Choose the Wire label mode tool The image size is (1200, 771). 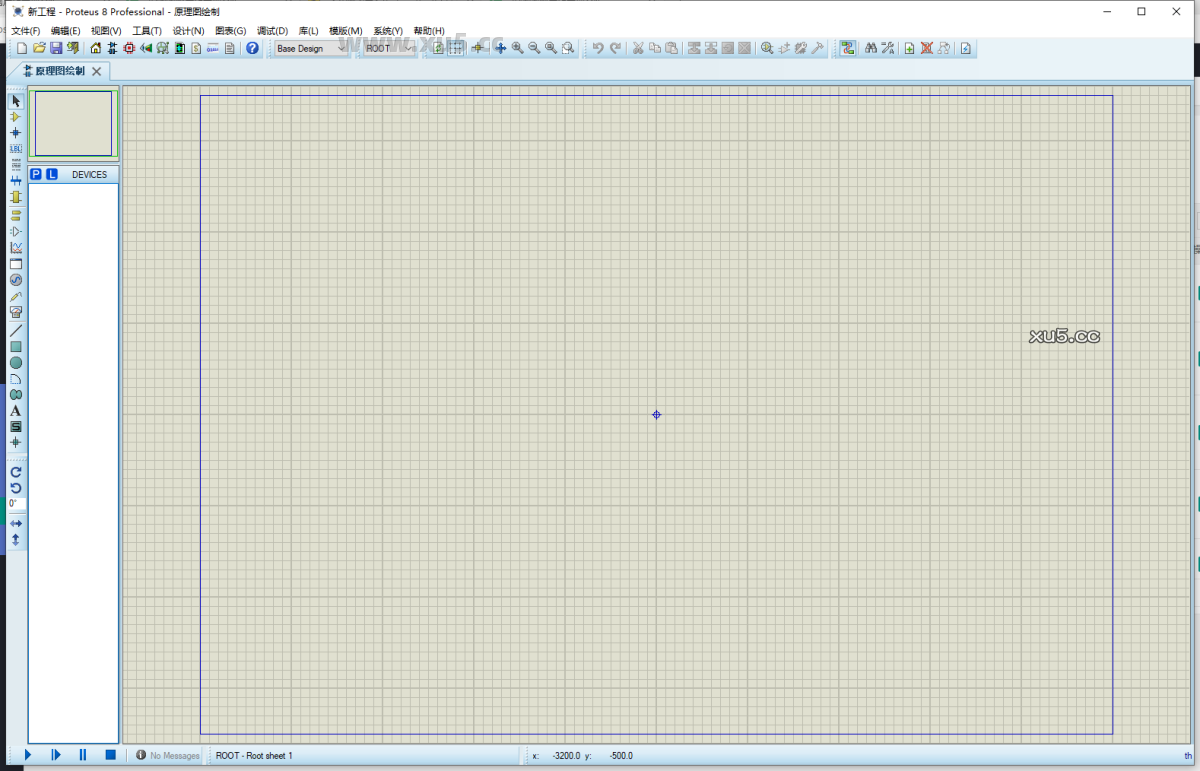(15, 149)
